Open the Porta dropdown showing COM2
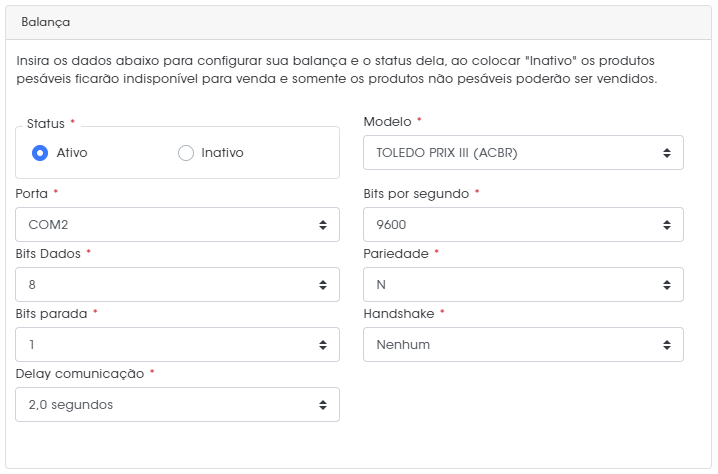This screenshot has width=718, height=474. [x=177, y=224]
